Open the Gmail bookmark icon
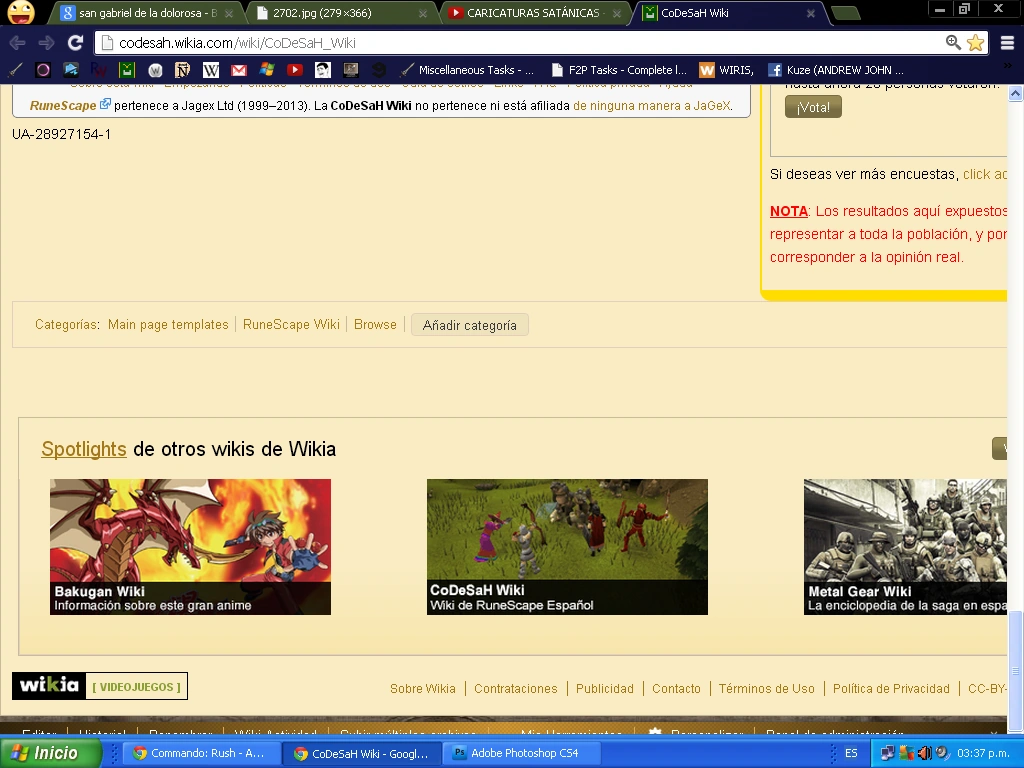 [239, 70]
